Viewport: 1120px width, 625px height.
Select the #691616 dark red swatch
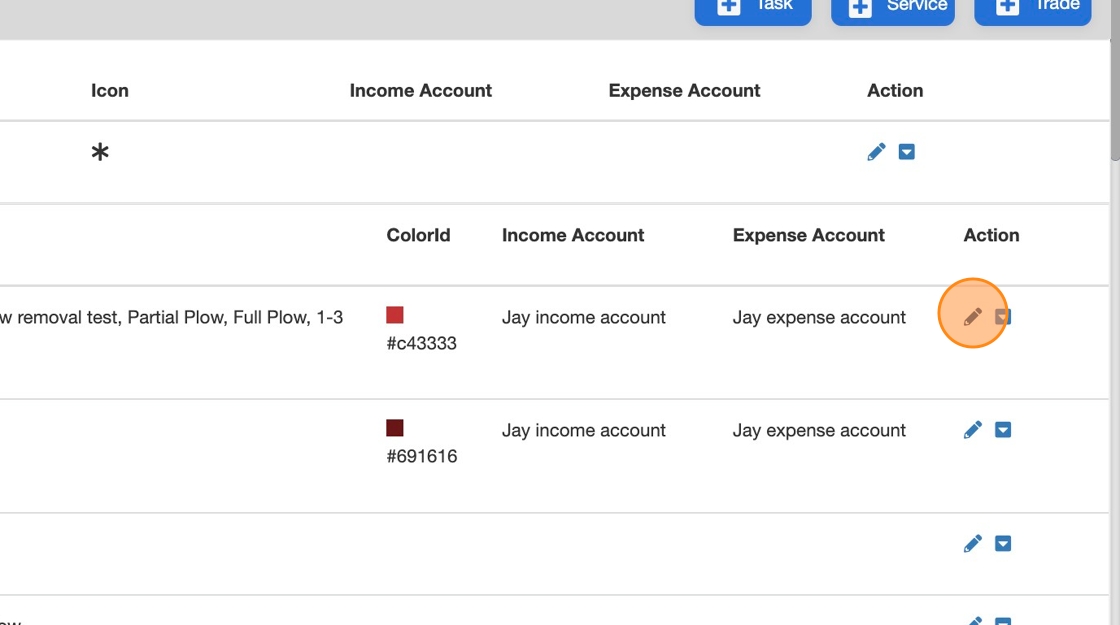pos(395,428)
